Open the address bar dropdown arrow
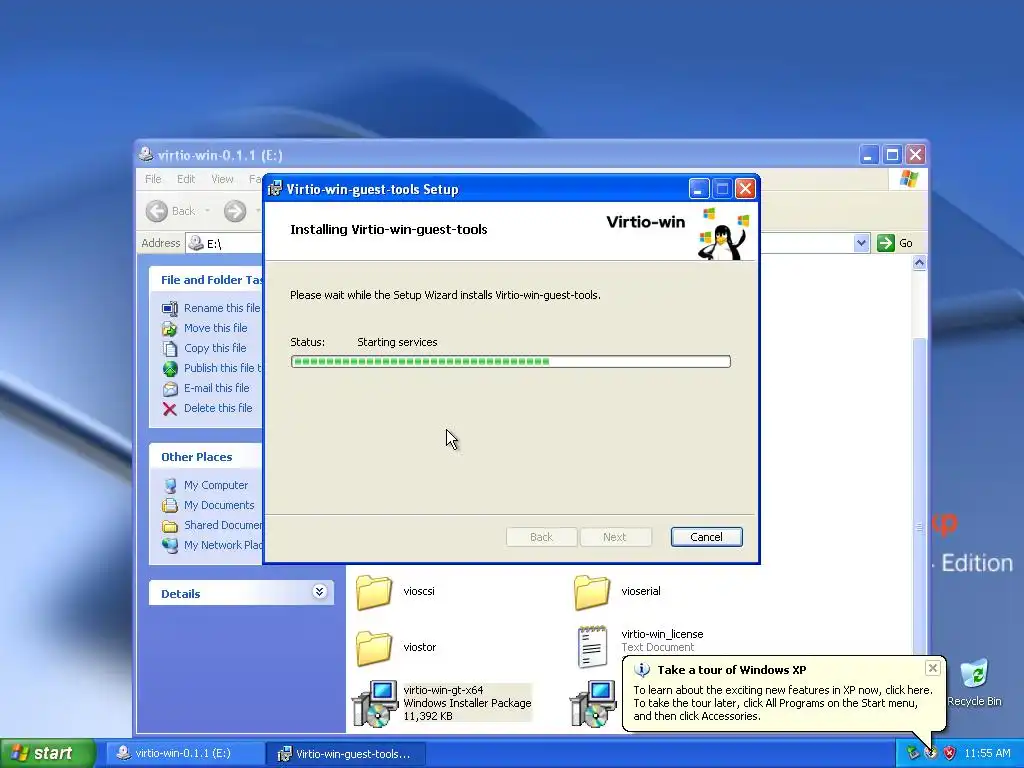The image size is (1024, 768). (861, 243)
